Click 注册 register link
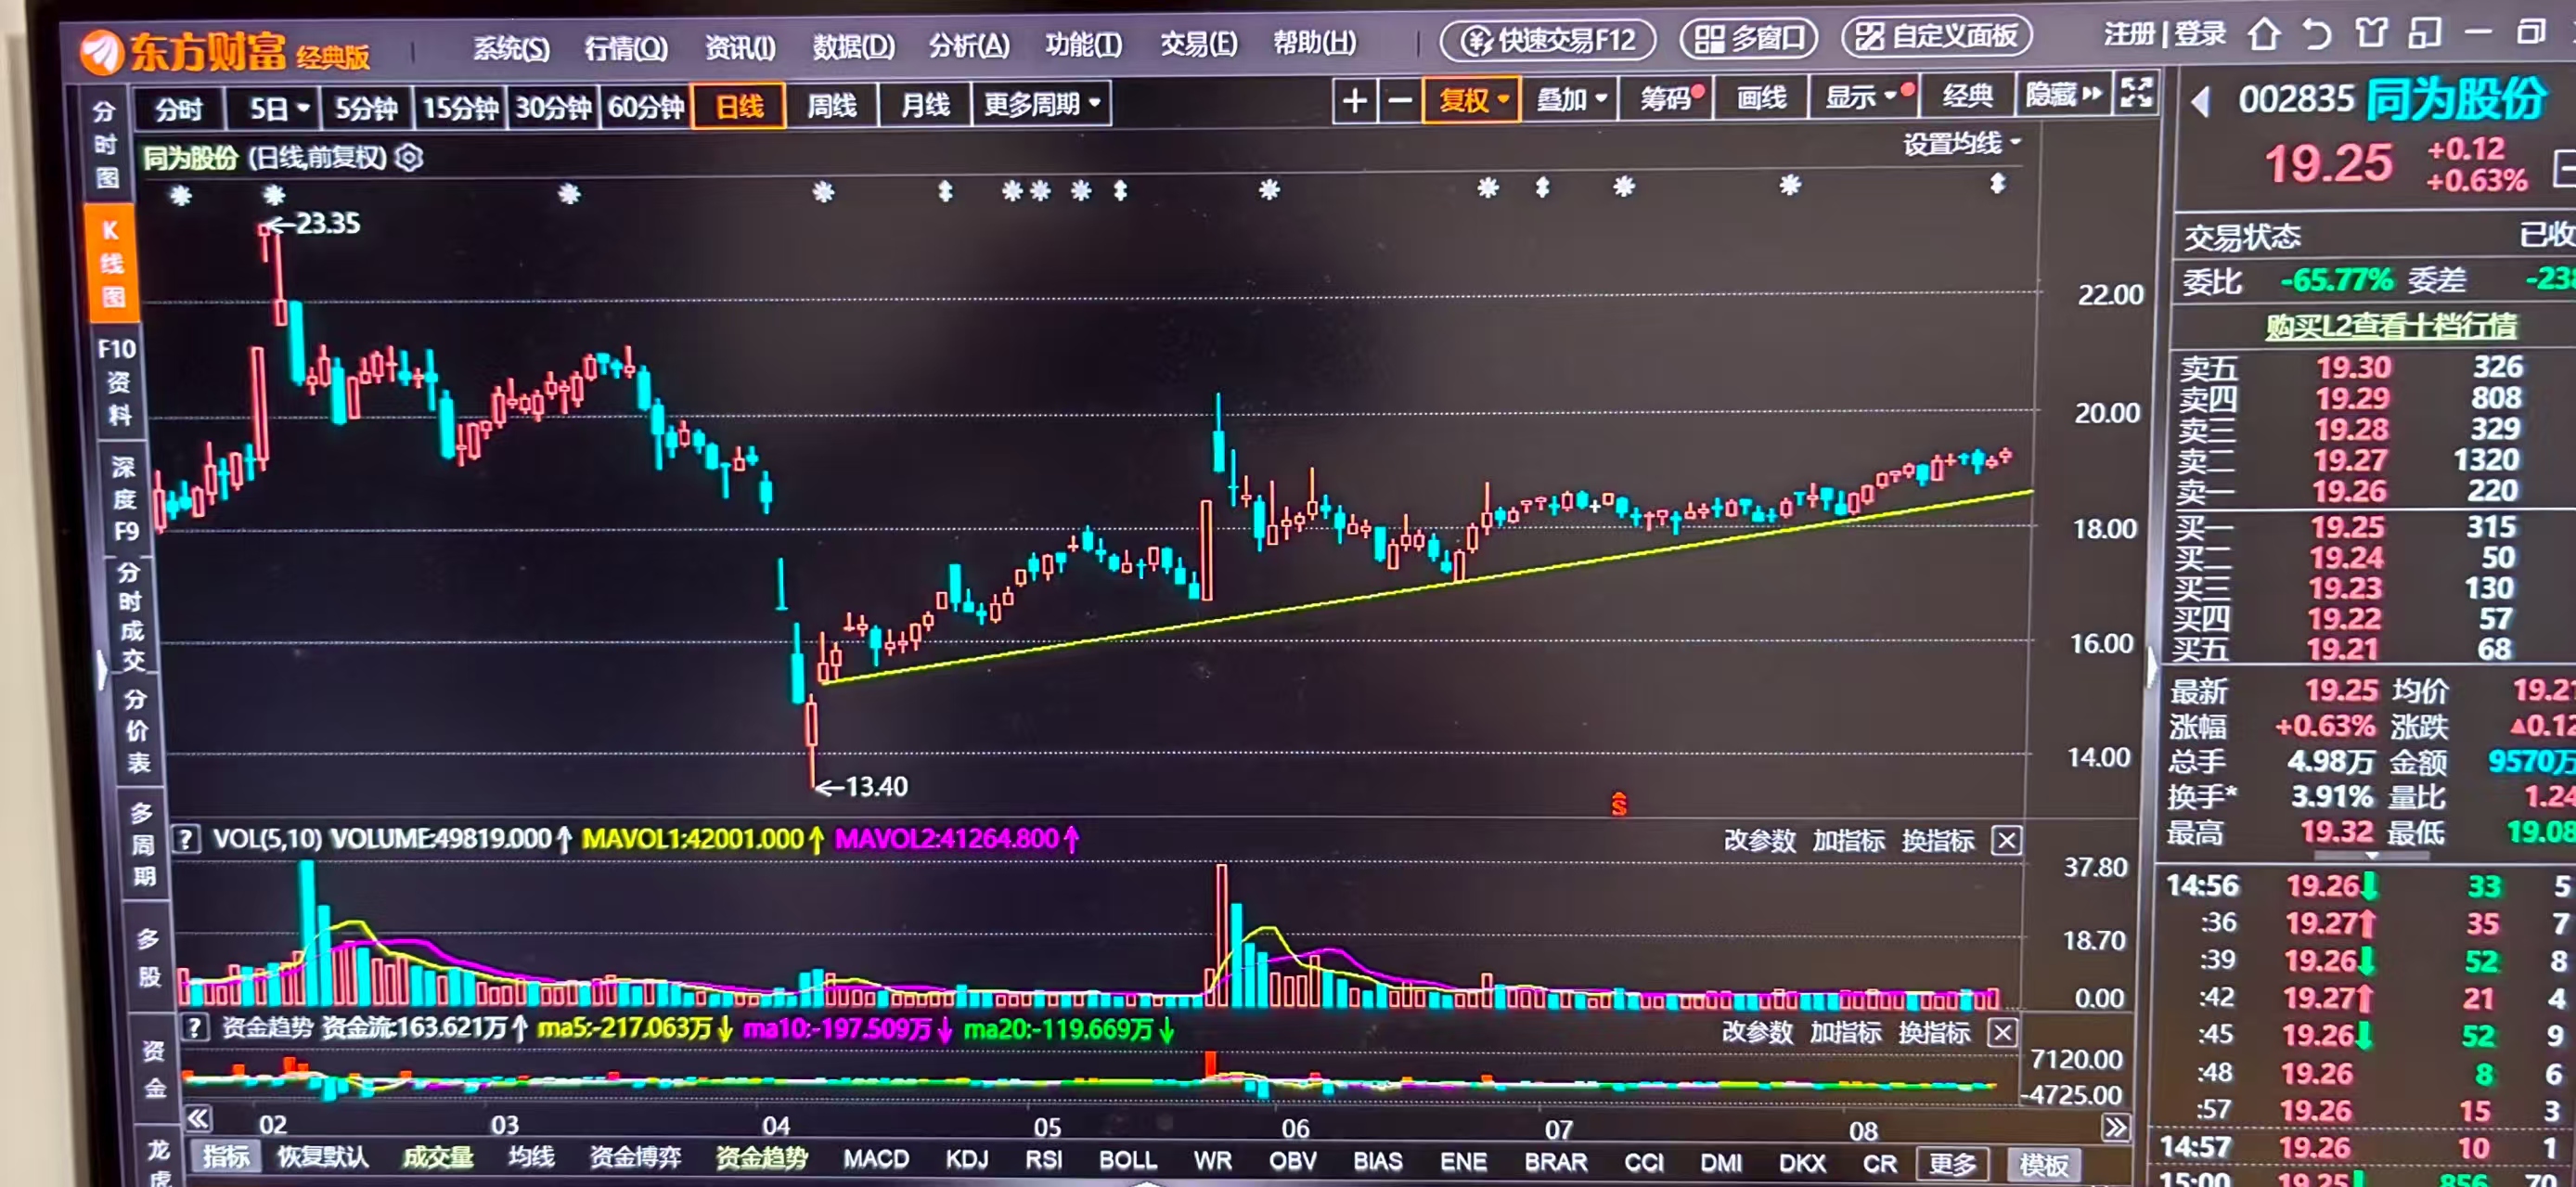The image size is (2576, 1187). [2129, 35]
